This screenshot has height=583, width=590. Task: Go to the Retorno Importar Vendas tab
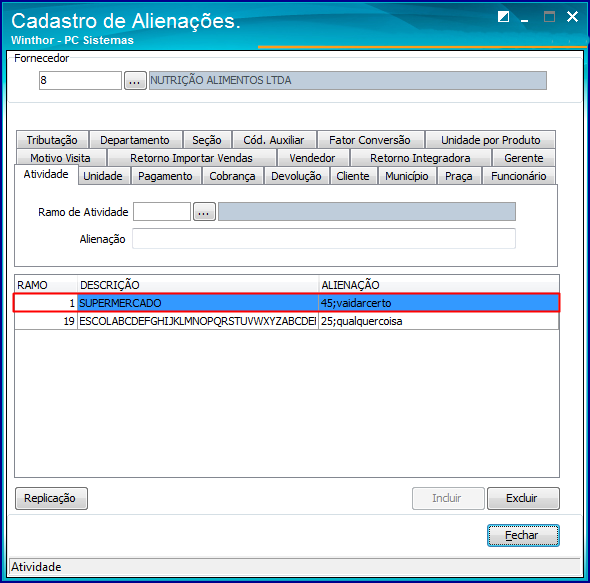(191, 158)
